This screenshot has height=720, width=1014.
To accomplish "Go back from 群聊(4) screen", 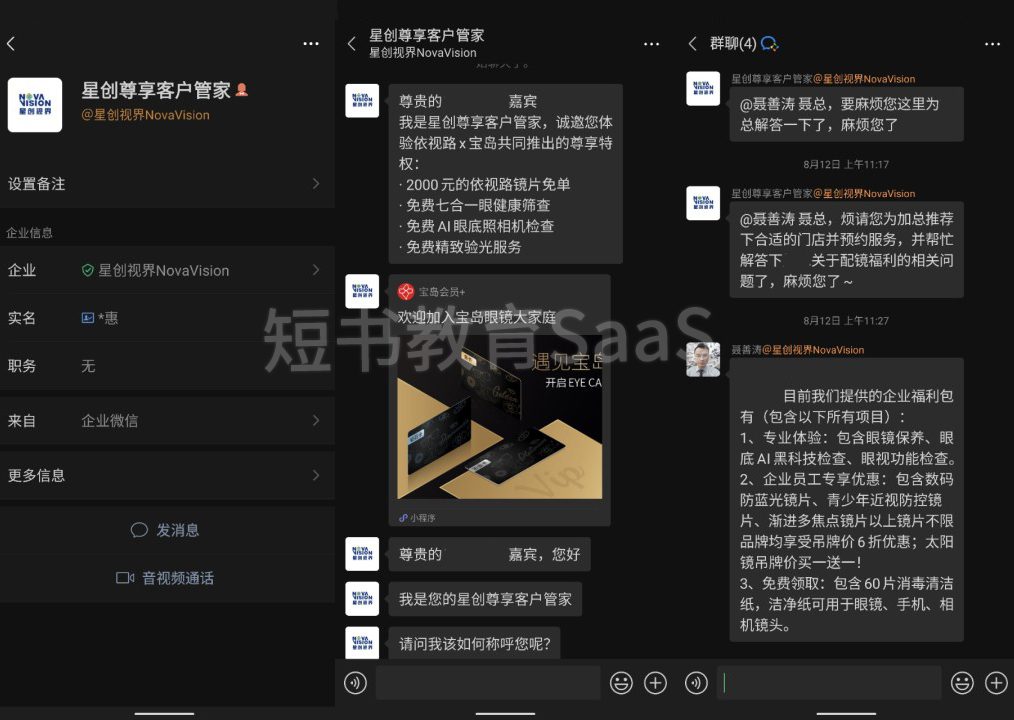I will pyautogui.click(x=693, y=43).
